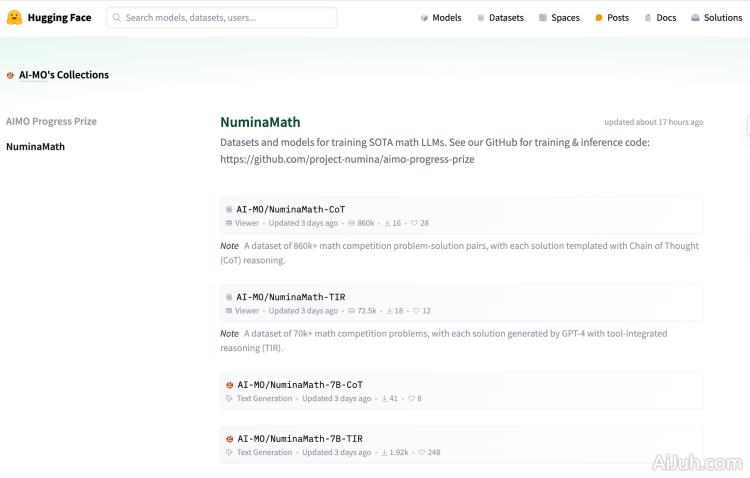Click the Hugging Face emoji logo
This screenshot has height=478, width=750.
click(x=14, y=18)
